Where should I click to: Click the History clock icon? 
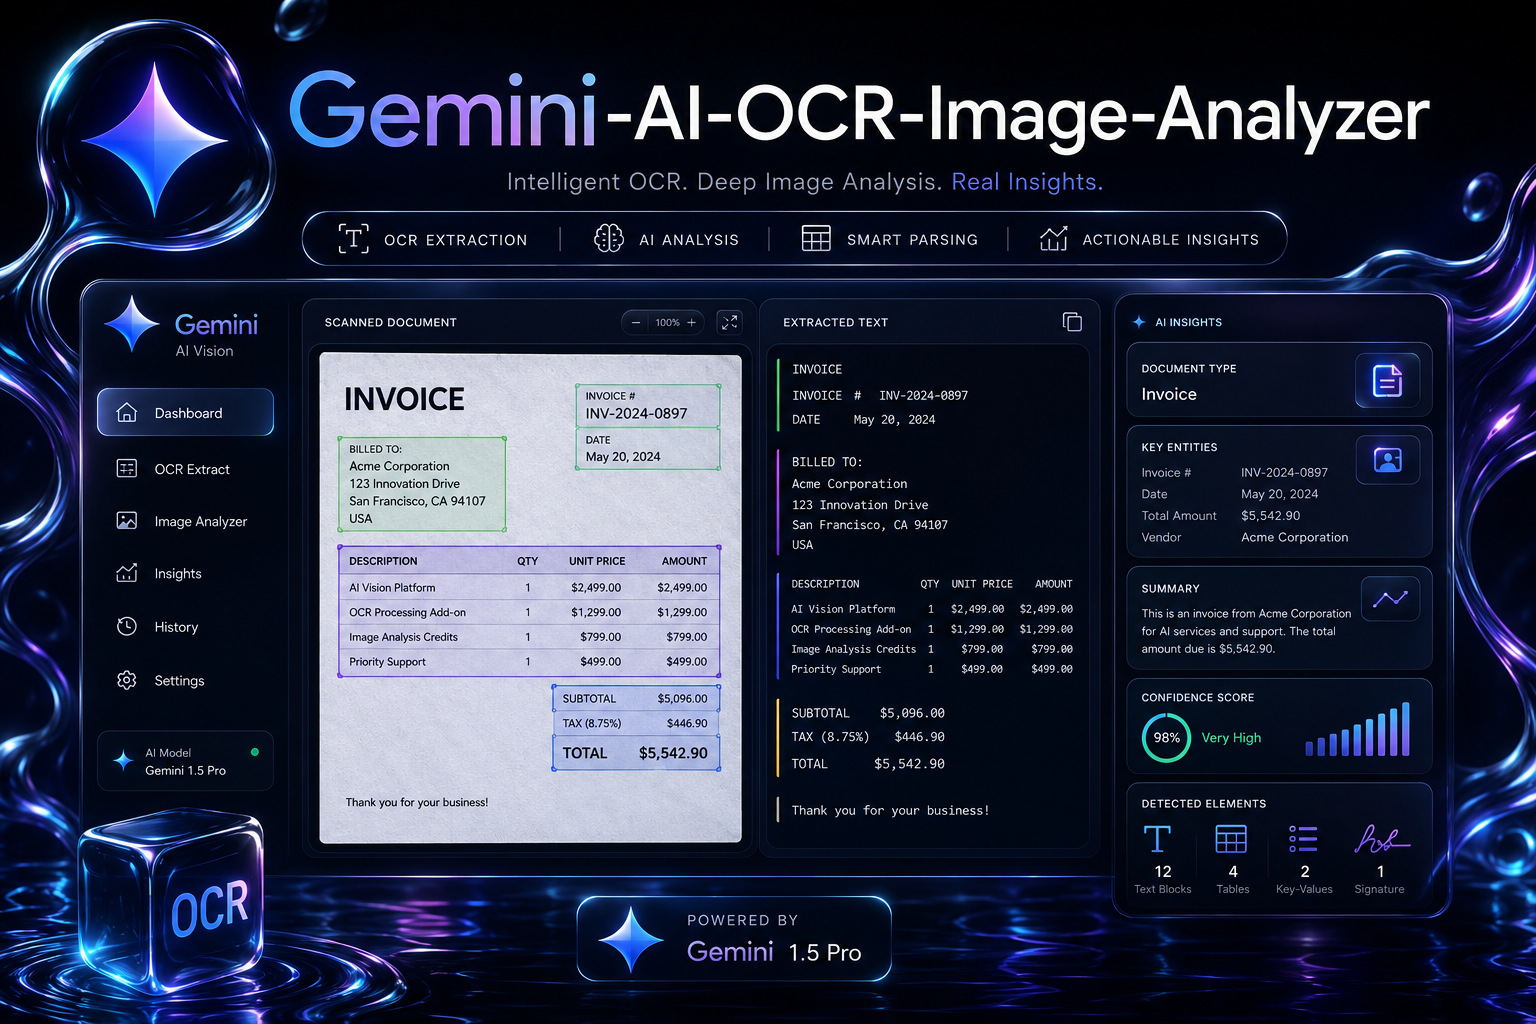(x=127, y=626)
